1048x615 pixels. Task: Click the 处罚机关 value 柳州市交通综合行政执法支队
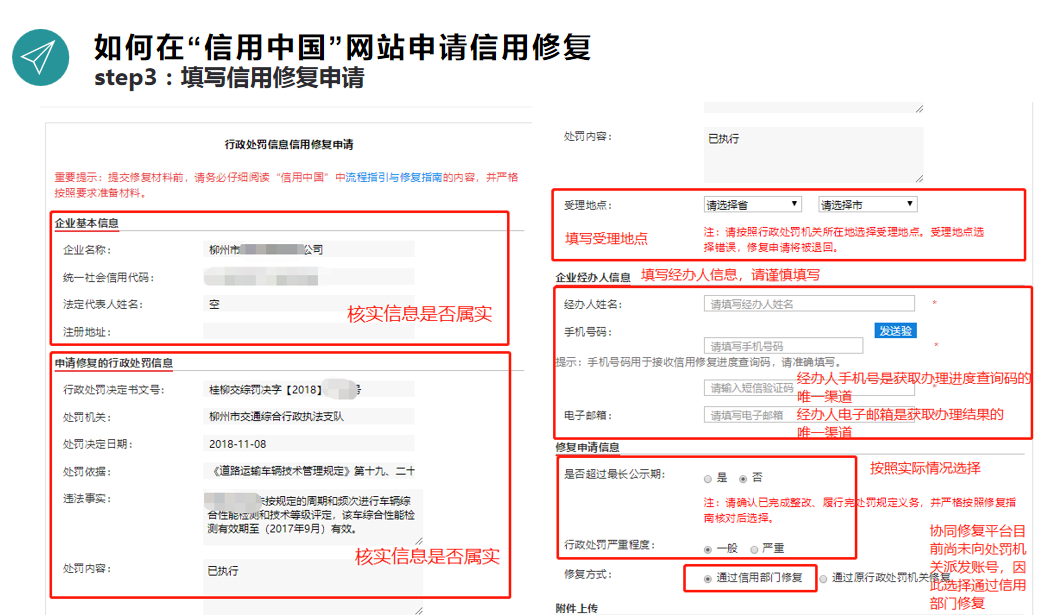coord(309,416)
